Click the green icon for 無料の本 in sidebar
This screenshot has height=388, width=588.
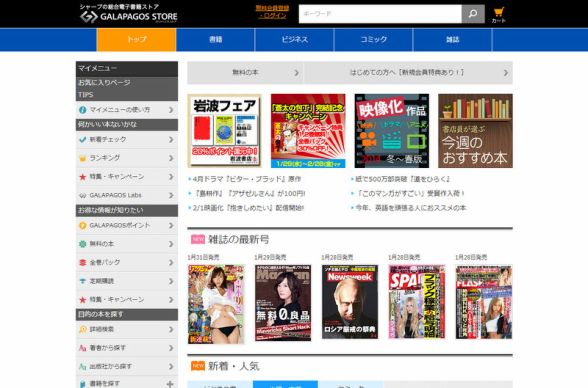(x=82, y=244)
